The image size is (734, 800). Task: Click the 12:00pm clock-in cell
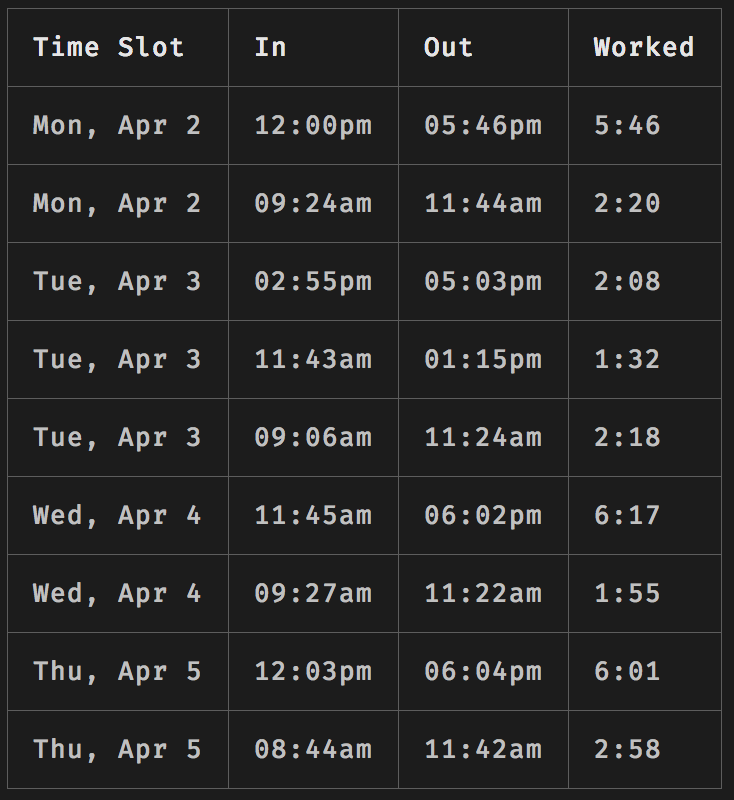click(x=313, y=126)
